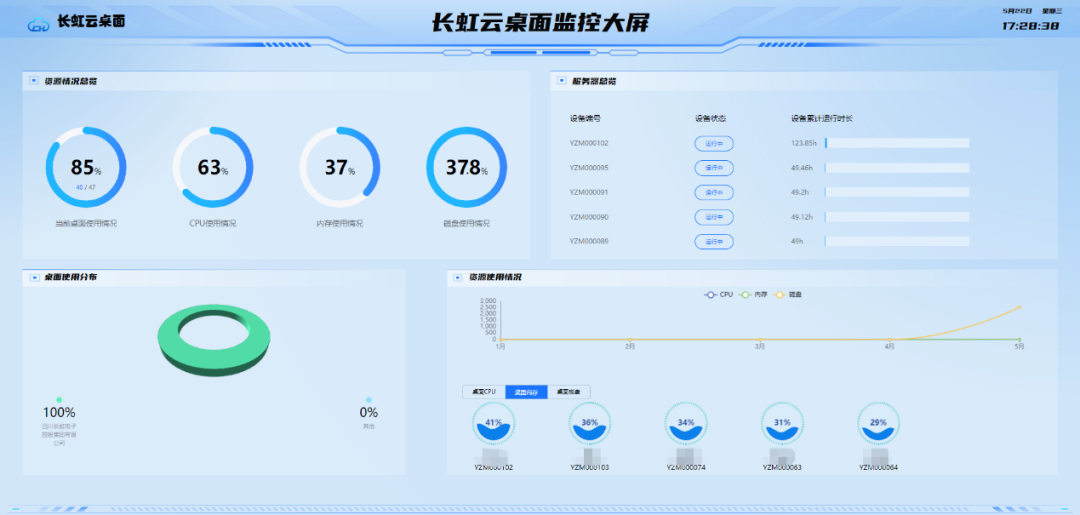Click the runtime progress bar for 49.46h

[897, 168]
